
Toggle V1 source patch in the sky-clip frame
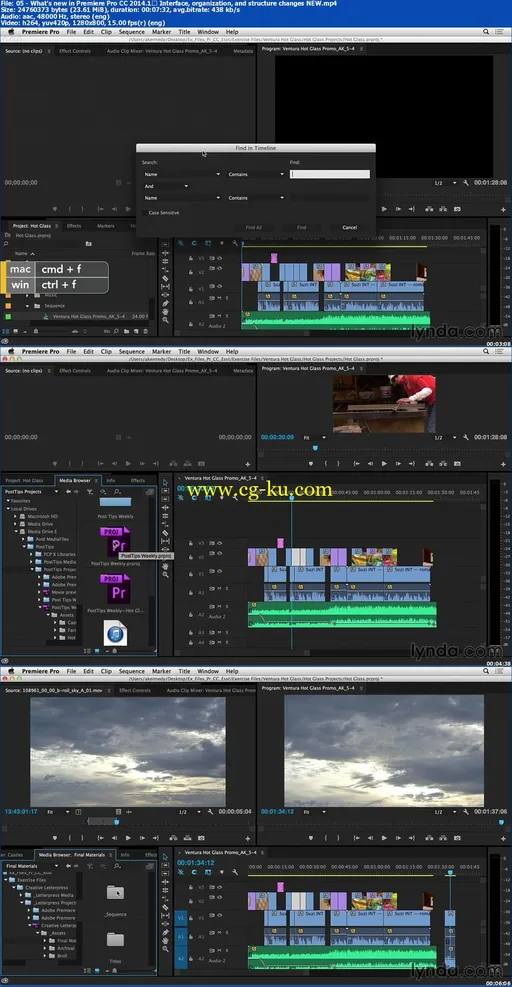tap(180, 918)
